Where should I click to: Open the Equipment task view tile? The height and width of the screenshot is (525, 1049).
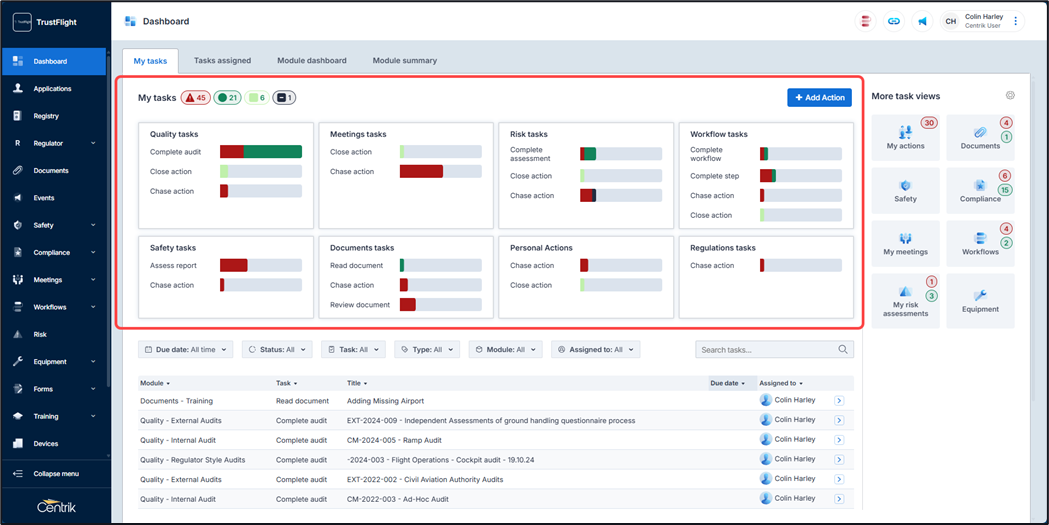coord(980,301)
